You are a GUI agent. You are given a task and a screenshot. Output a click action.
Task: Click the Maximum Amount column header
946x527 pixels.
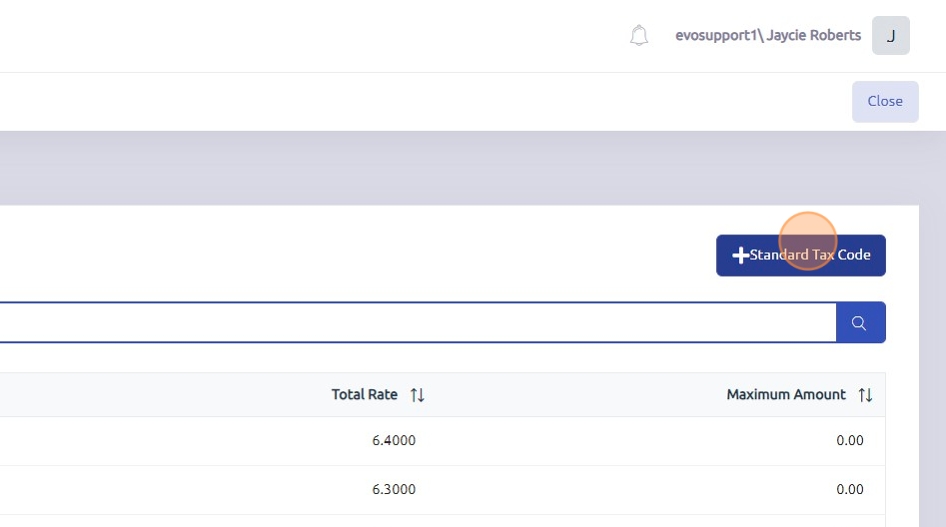pos(786,395)
